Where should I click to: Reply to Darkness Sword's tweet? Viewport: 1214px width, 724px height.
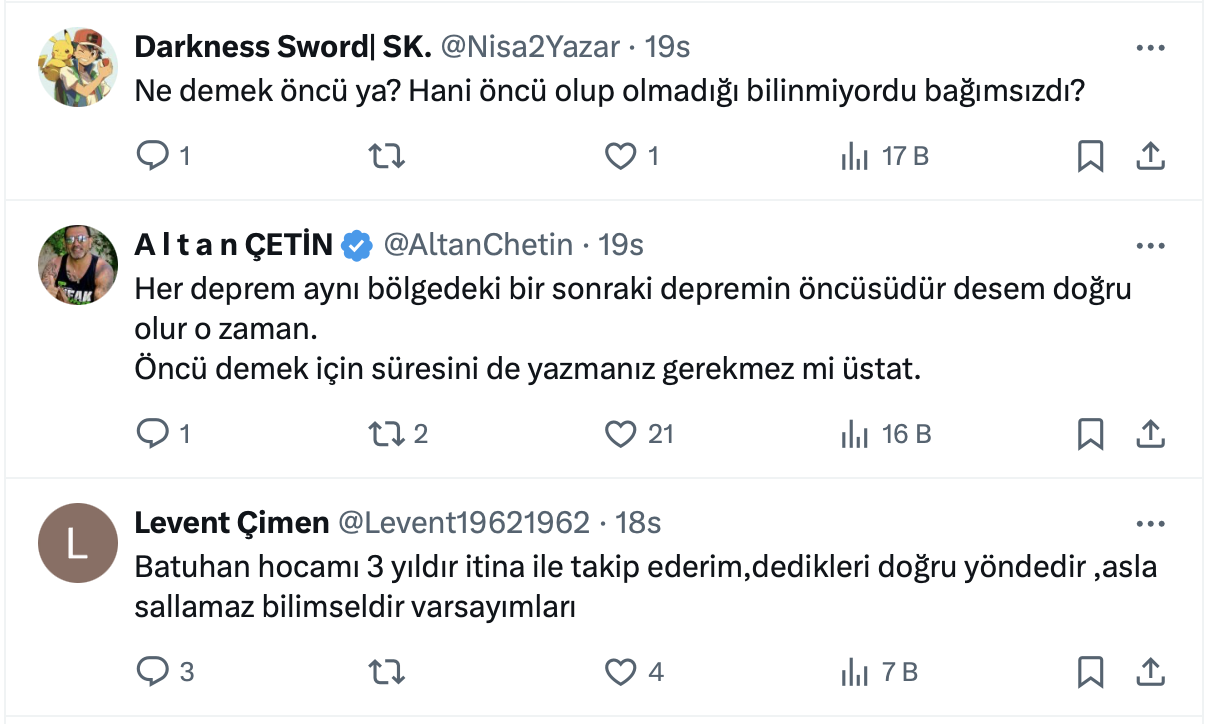point(152,156)
